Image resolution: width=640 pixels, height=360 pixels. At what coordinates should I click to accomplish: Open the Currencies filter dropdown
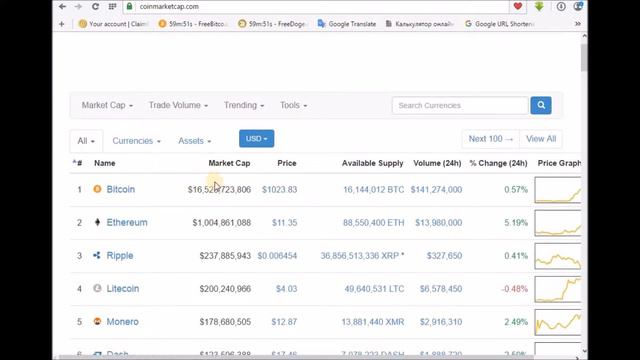[x=136, y=141]
